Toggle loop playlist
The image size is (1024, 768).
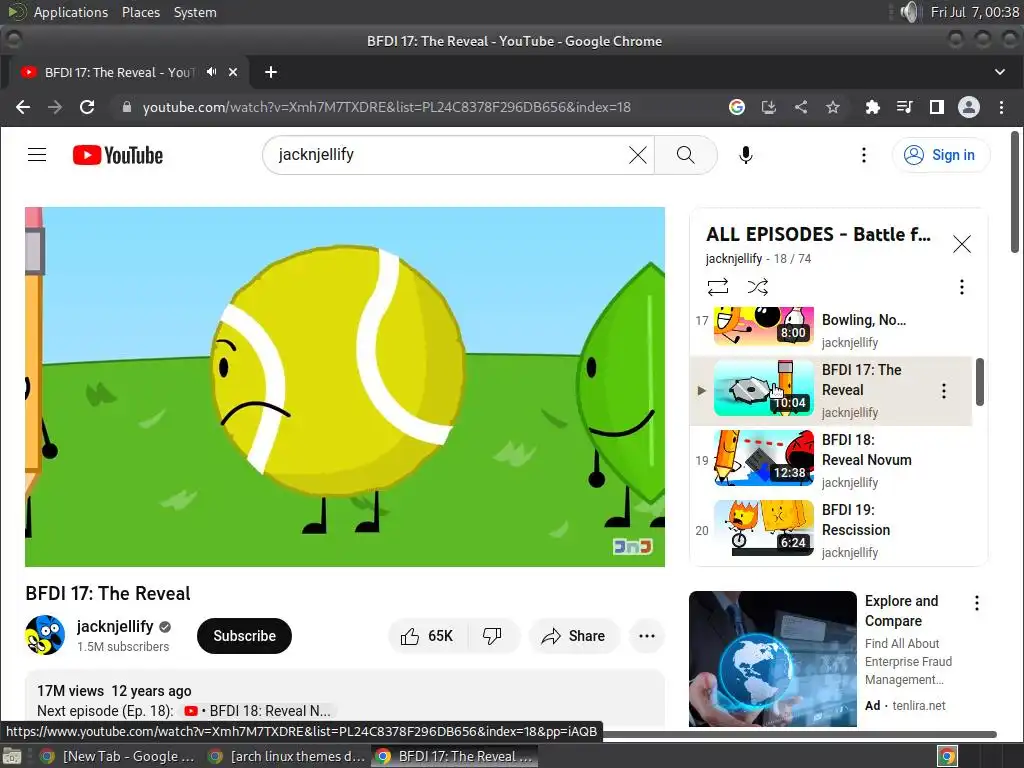click(x=718, y=287)
